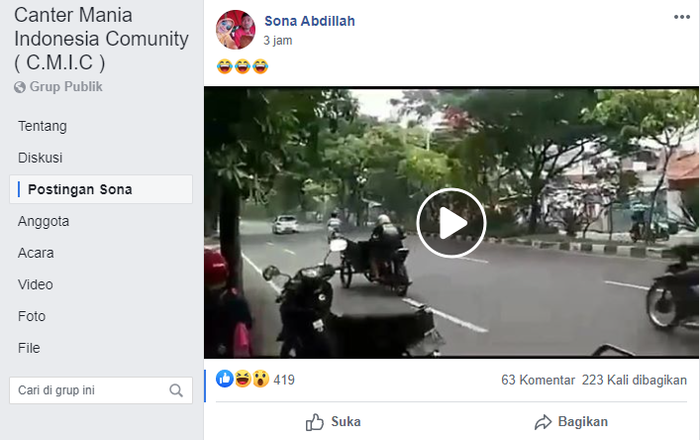Image resolution: width=700 pixels, height=440 pixels.
Task: Click the laughing reaction icon
Action: coord(242,379)
